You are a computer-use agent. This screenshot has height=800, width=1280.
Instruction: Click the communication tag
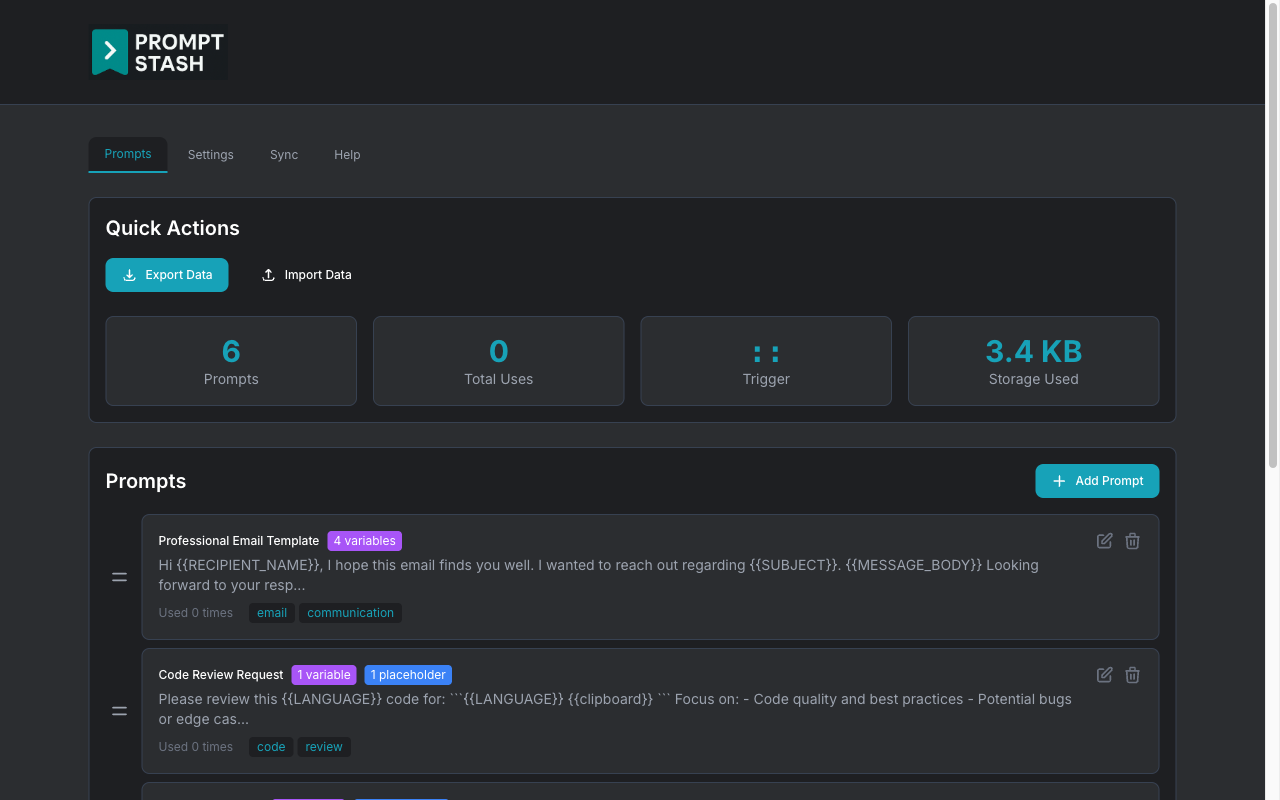coord(350,613)
